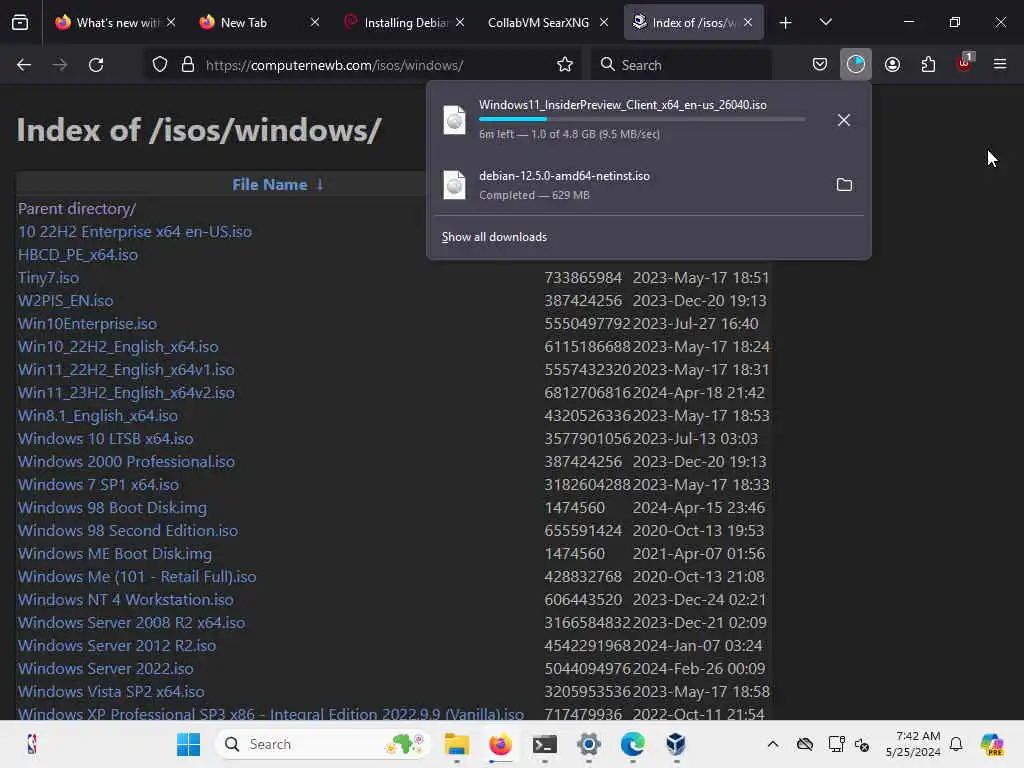The height and width of the screenshot is (768, 1024).
Task: Download Windows 2000 Professional.iso
Action: coord(127,462)
